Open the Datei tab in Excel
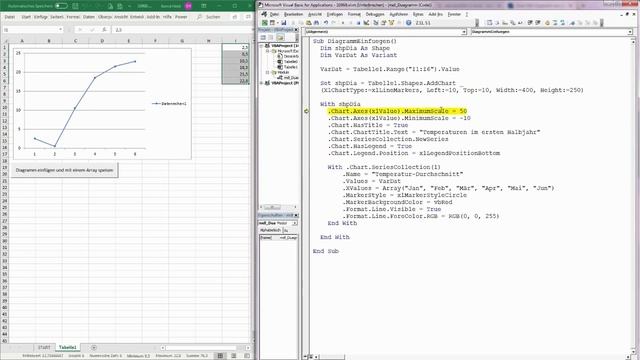640x360 pixels. 10,17
